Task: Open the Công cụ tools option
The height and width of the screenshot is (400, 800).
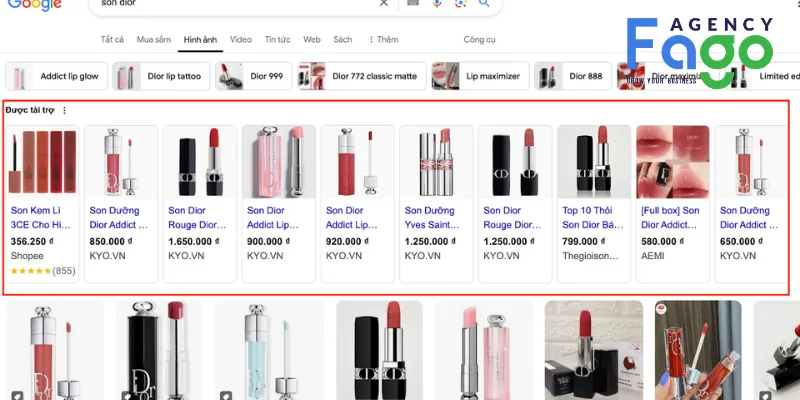Action: (480, 39)
